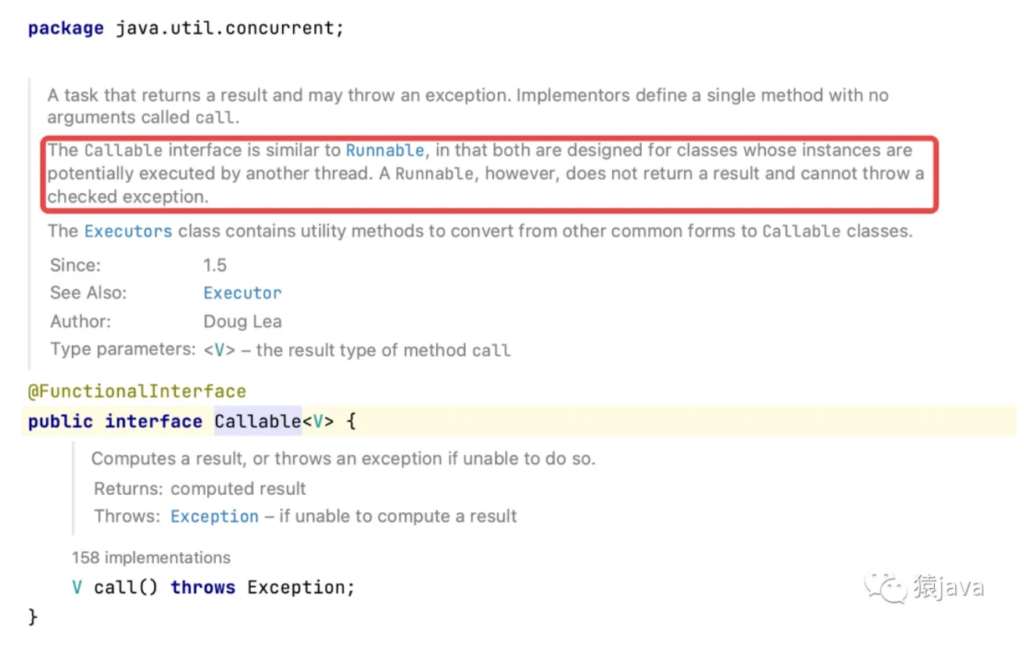
Task: Click the Doug Lea author text
Action: coord(242,321)
